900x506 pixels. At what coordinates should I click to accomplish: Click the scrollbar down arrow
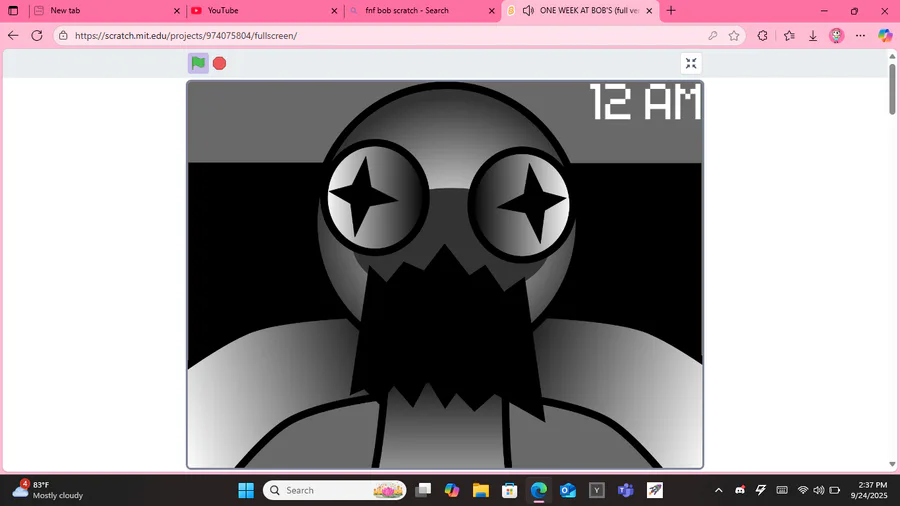(892, 464)
